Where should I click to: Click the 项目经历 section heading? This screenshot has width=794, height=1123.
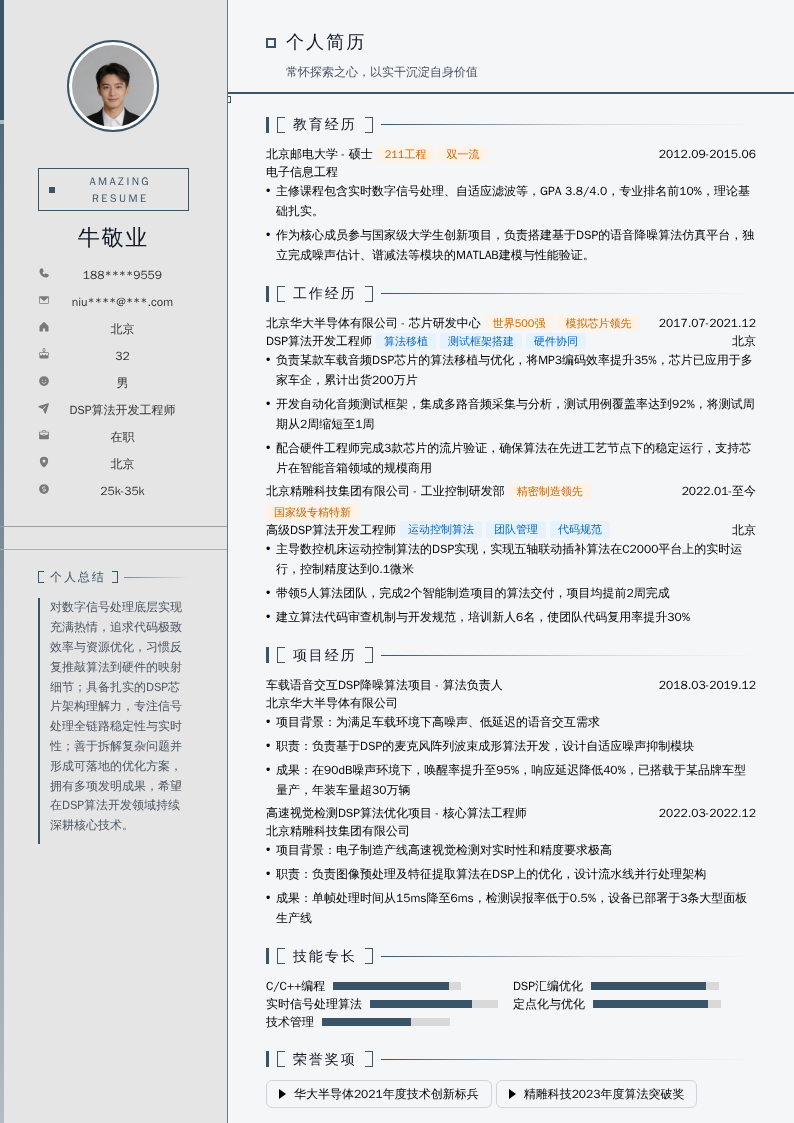324,655
